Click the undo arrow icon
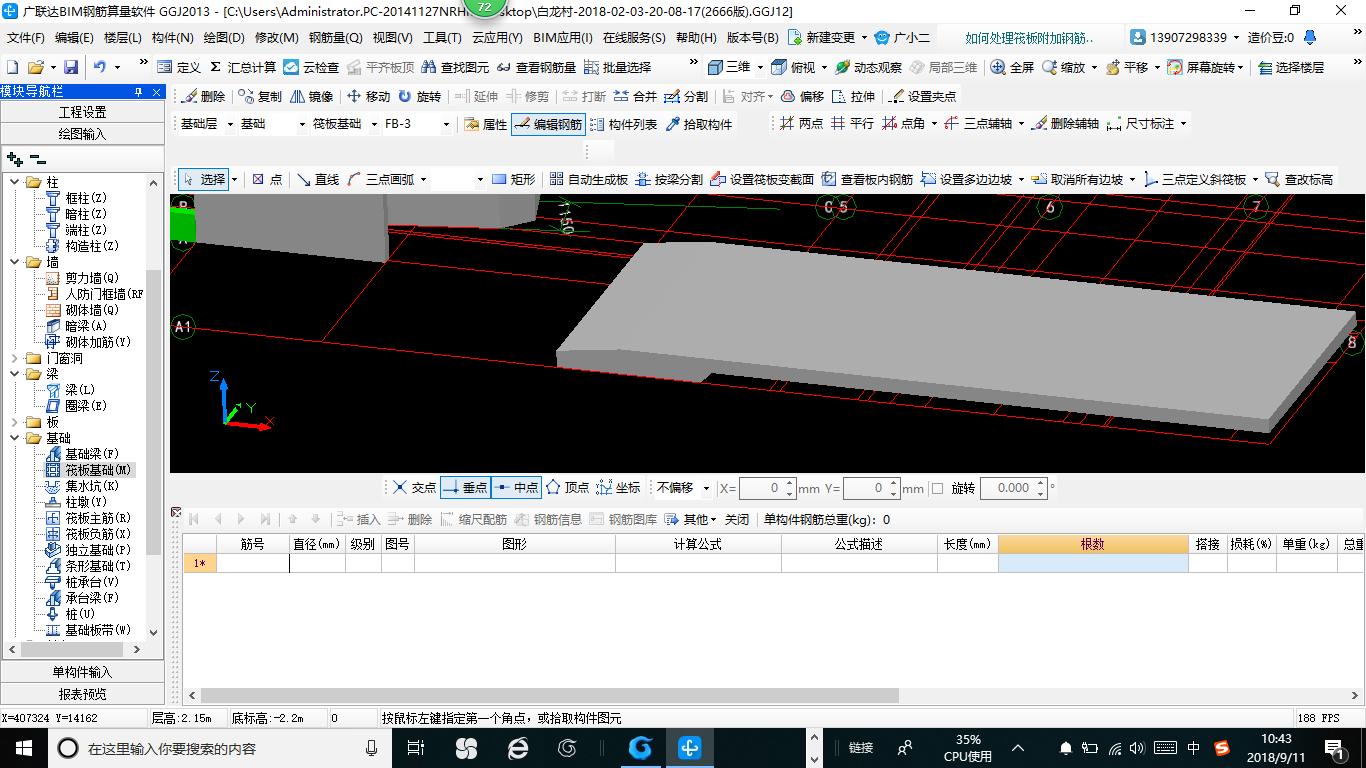The height and width of the screenshot is (768, 1366). (100, 67)
